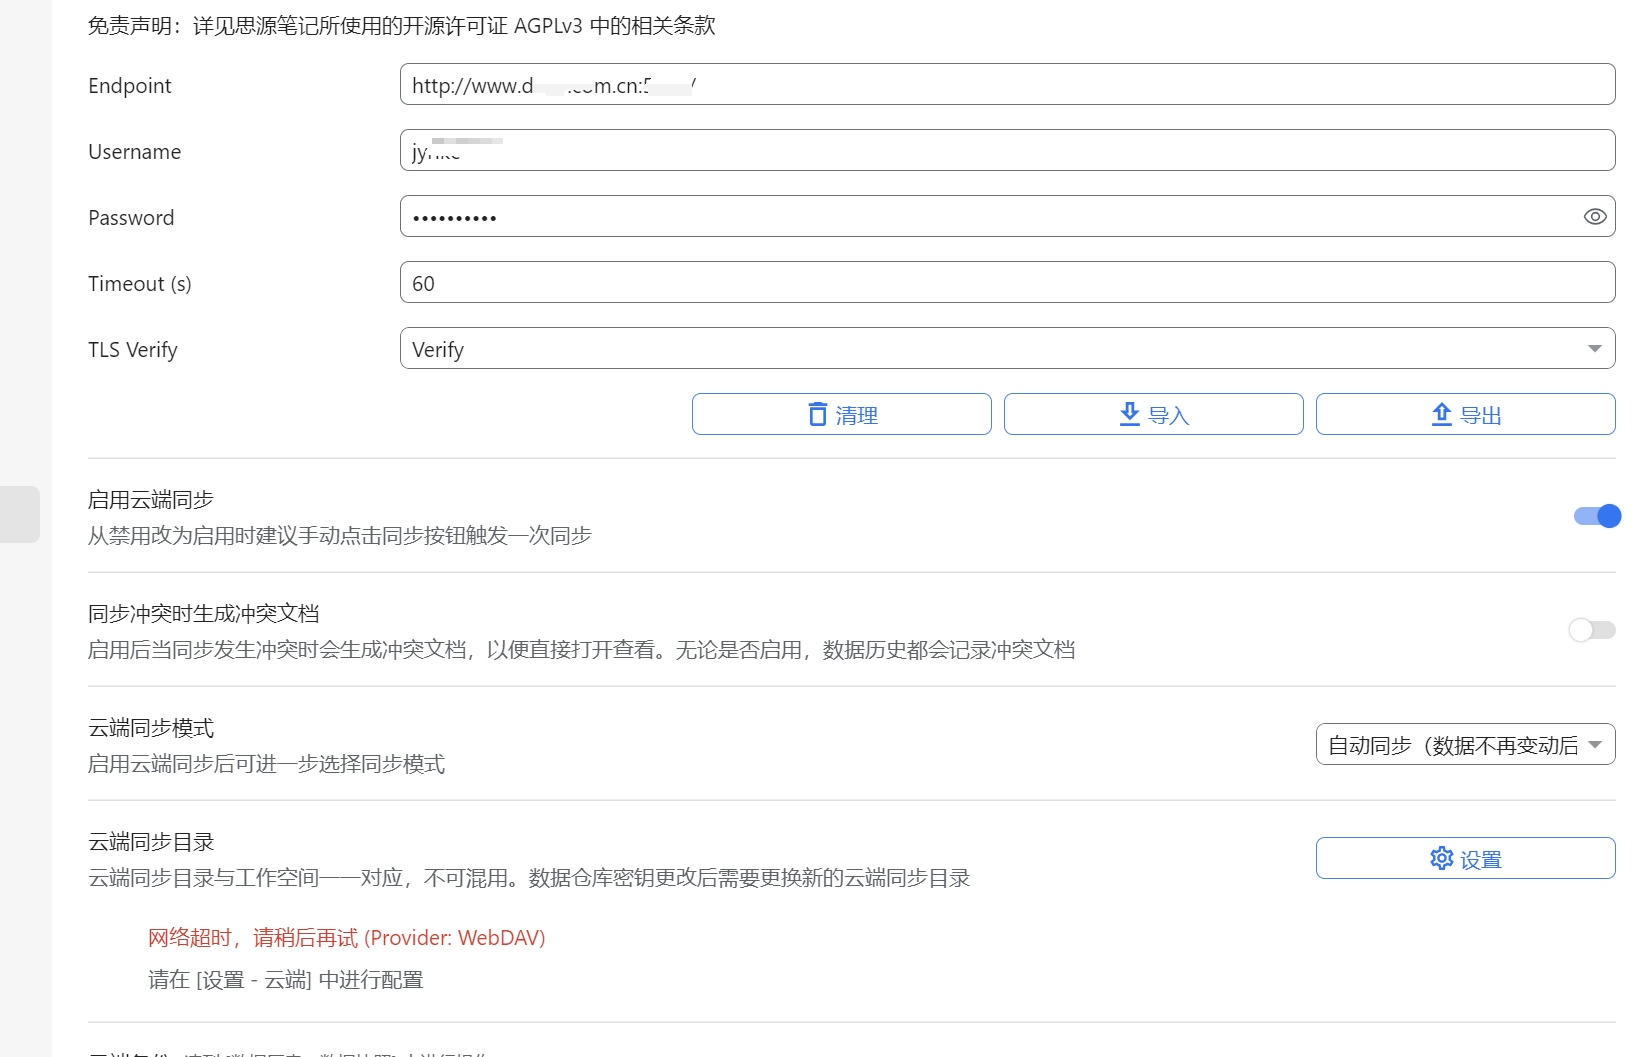Click the Timeout (s) field showing 60
Viewport: 1636px width, 1057px height.
(x=1006, y=282)
